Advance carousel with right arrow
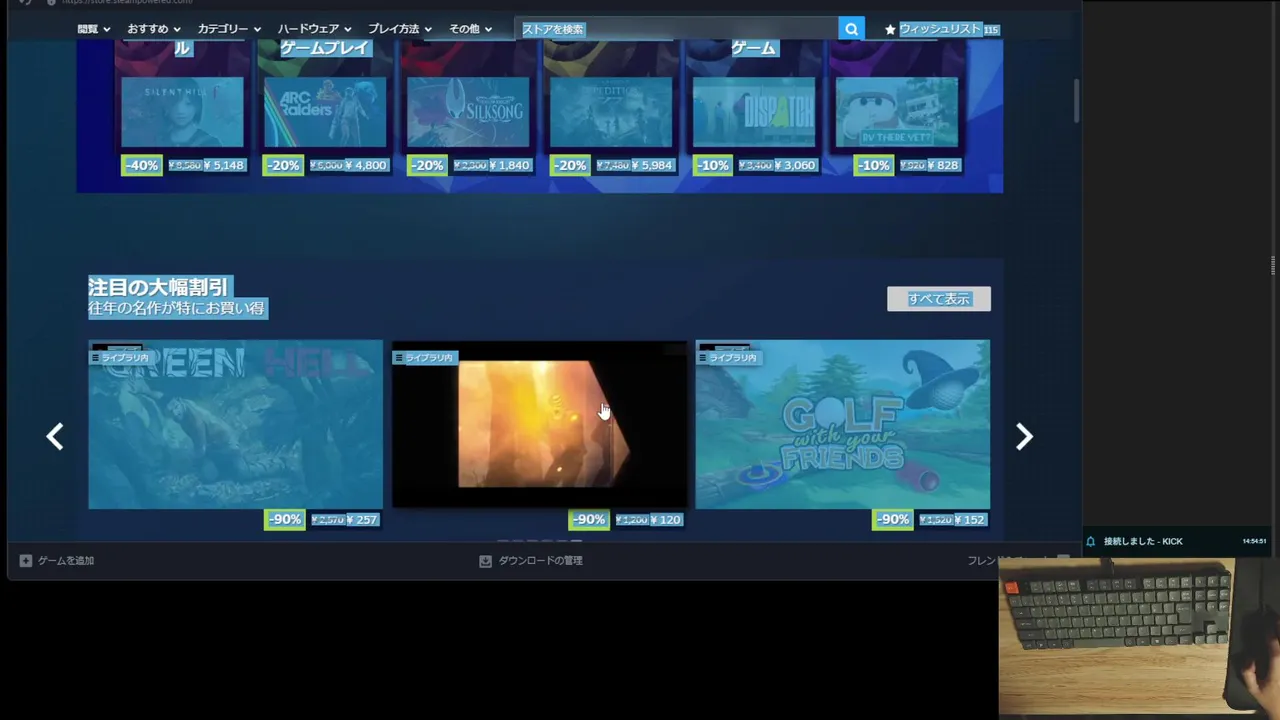 pyautogui.click(x=1024, y=436)
